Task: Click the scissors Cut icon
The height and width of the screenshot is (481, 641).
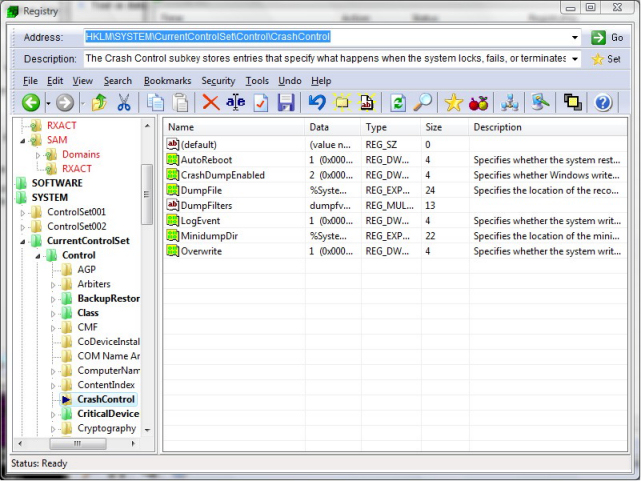Action: coord(124,102)
